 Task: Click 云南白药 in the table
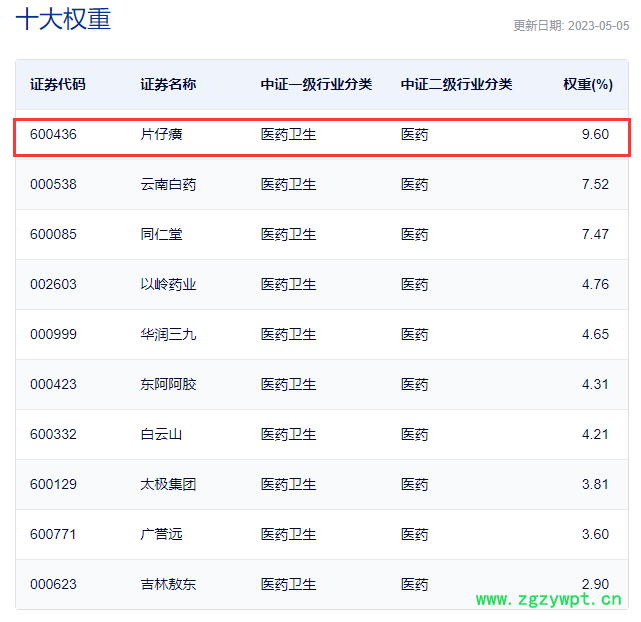[x=168, y=184]
